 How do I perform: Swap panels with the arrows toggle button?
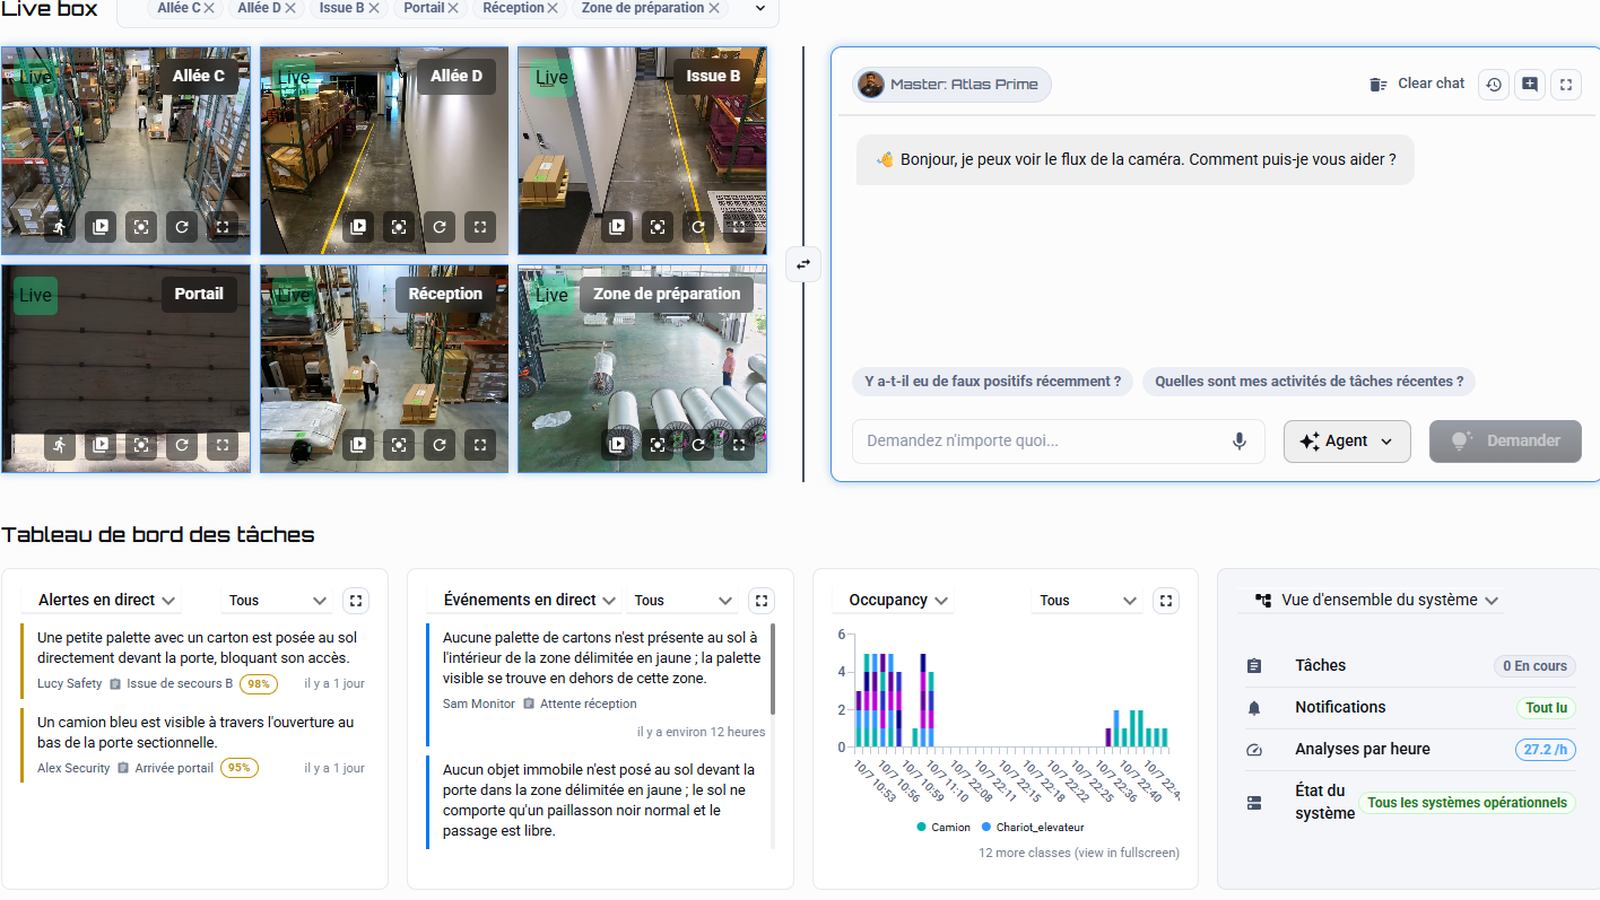point(803,264)
